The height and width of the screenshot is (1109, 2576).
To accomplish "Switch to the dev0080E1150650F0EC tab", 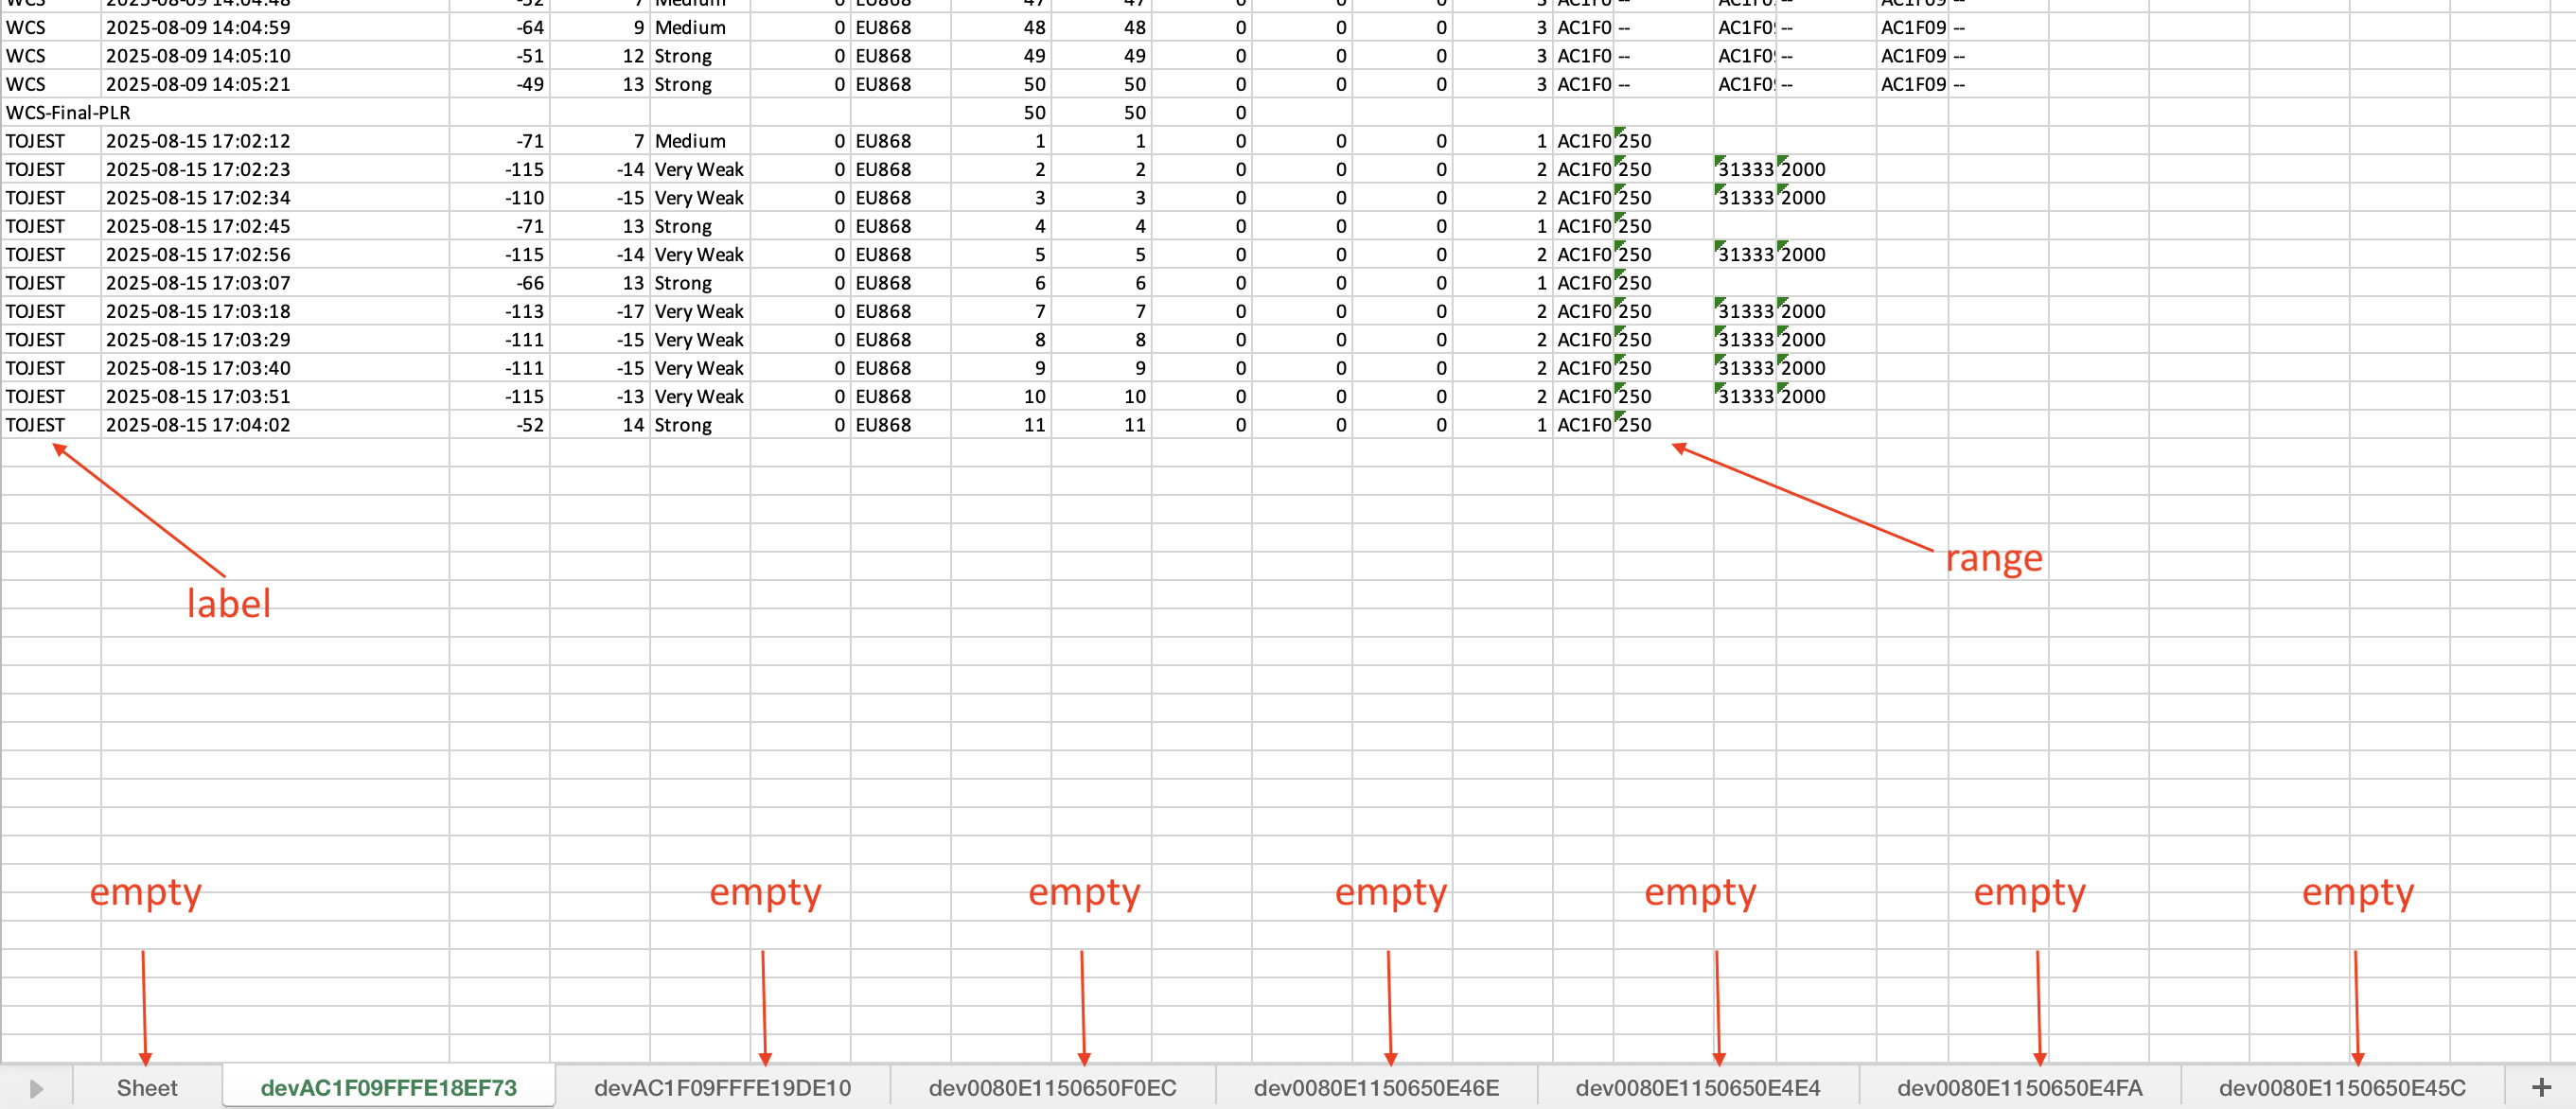I will click(1052, 1088).
